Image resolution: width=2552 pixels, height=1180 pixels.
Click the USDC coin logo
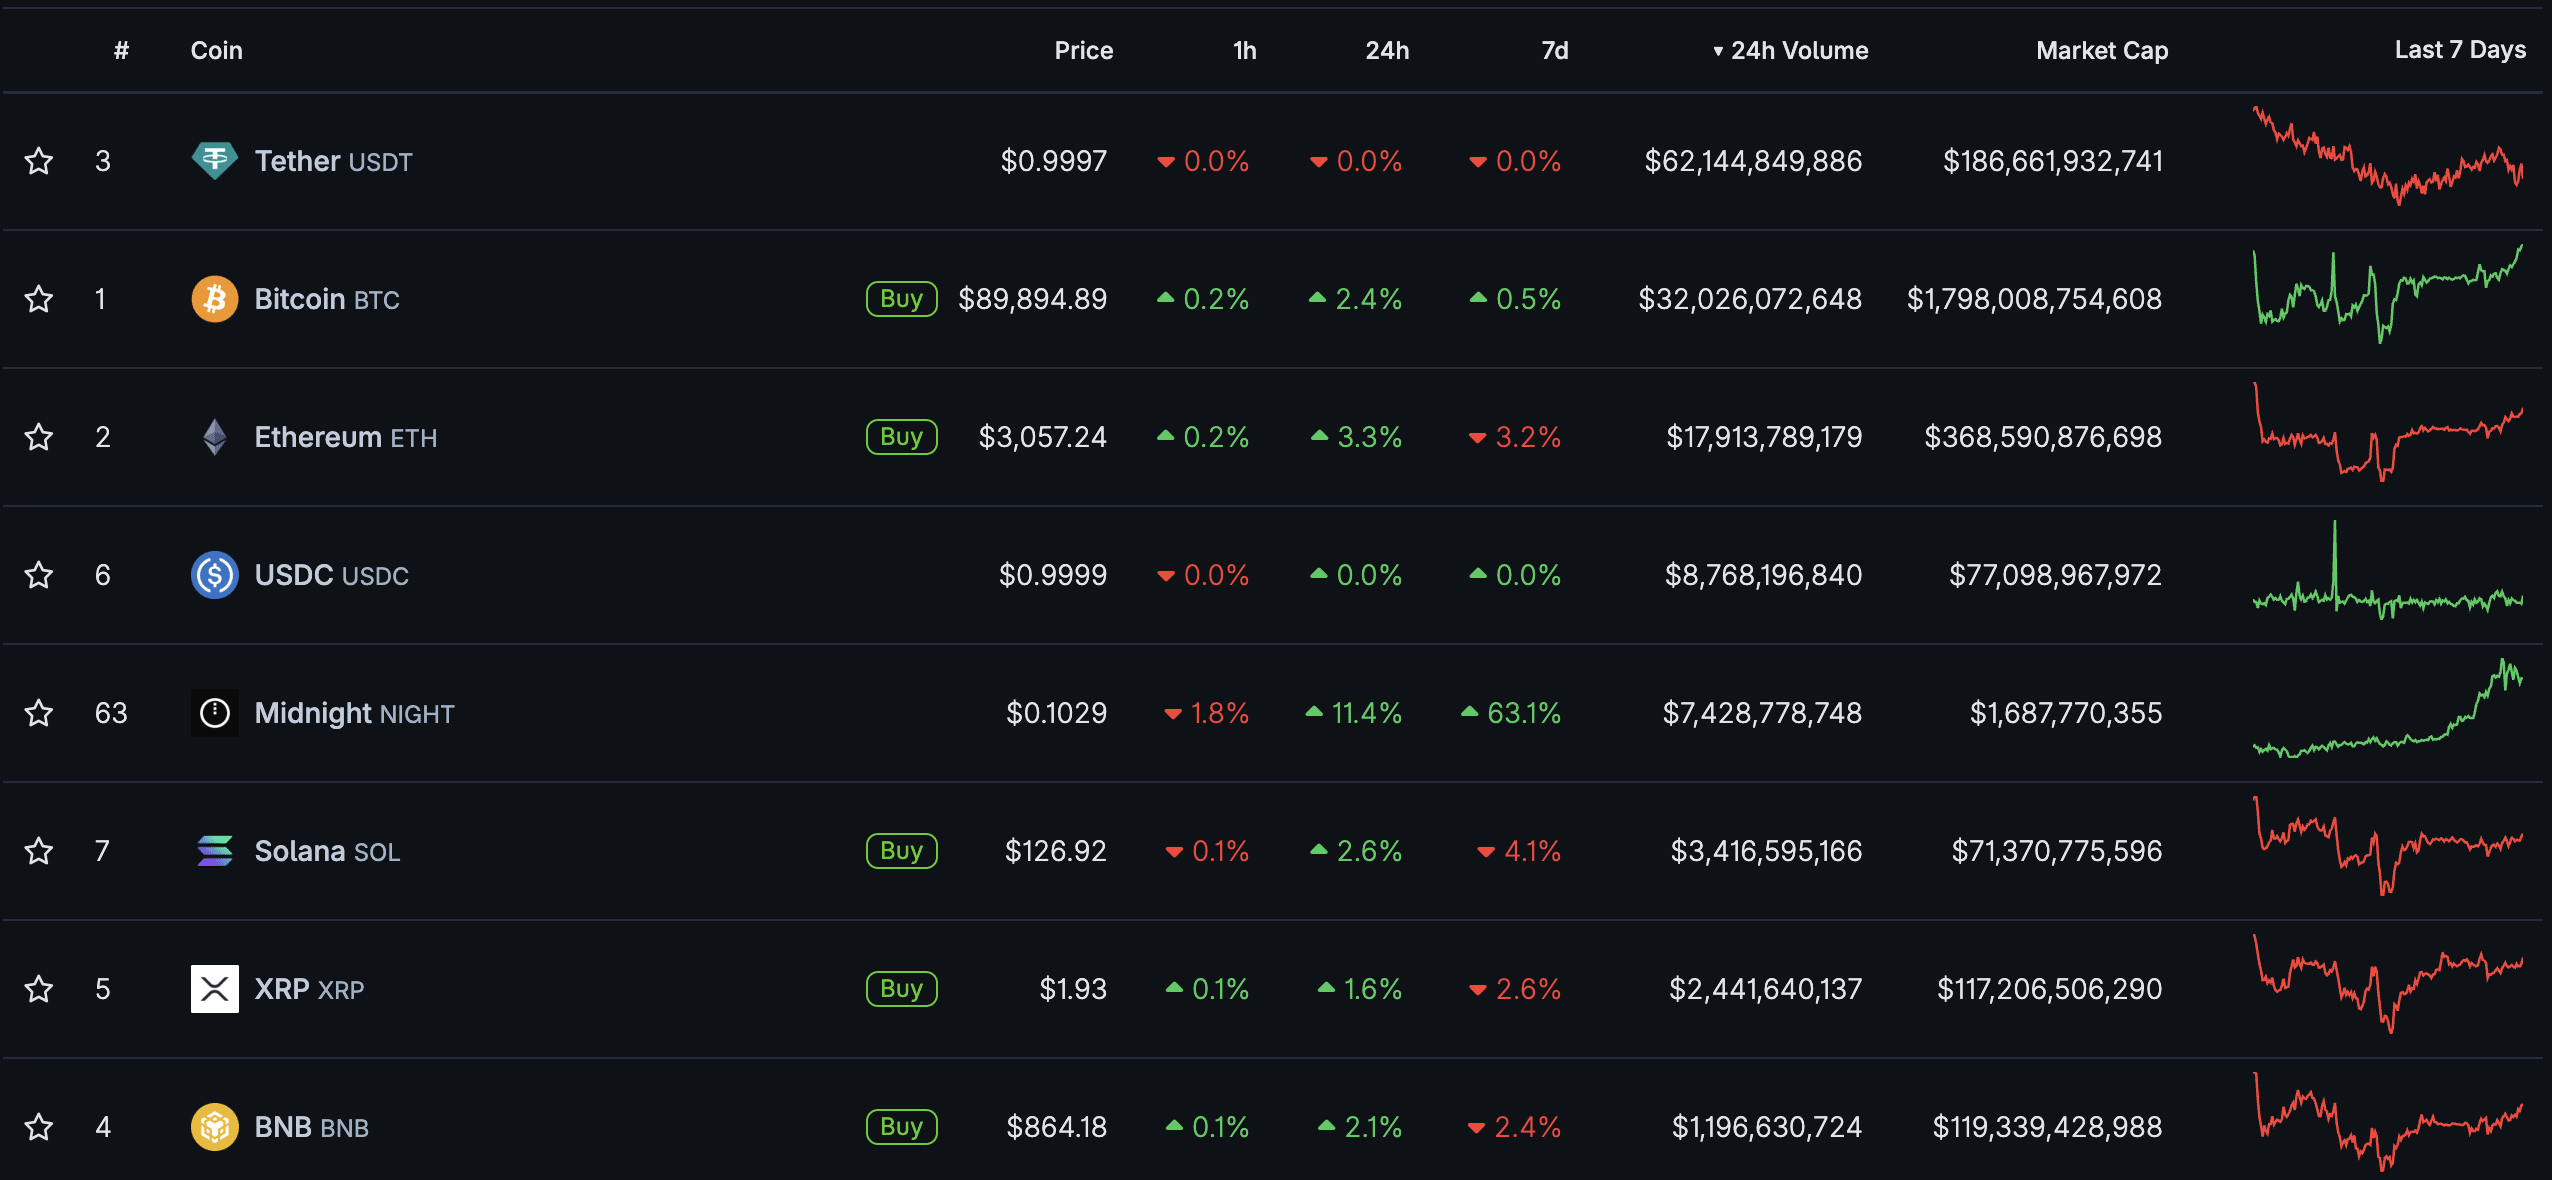pyautogui.click(x=214, y=575)
